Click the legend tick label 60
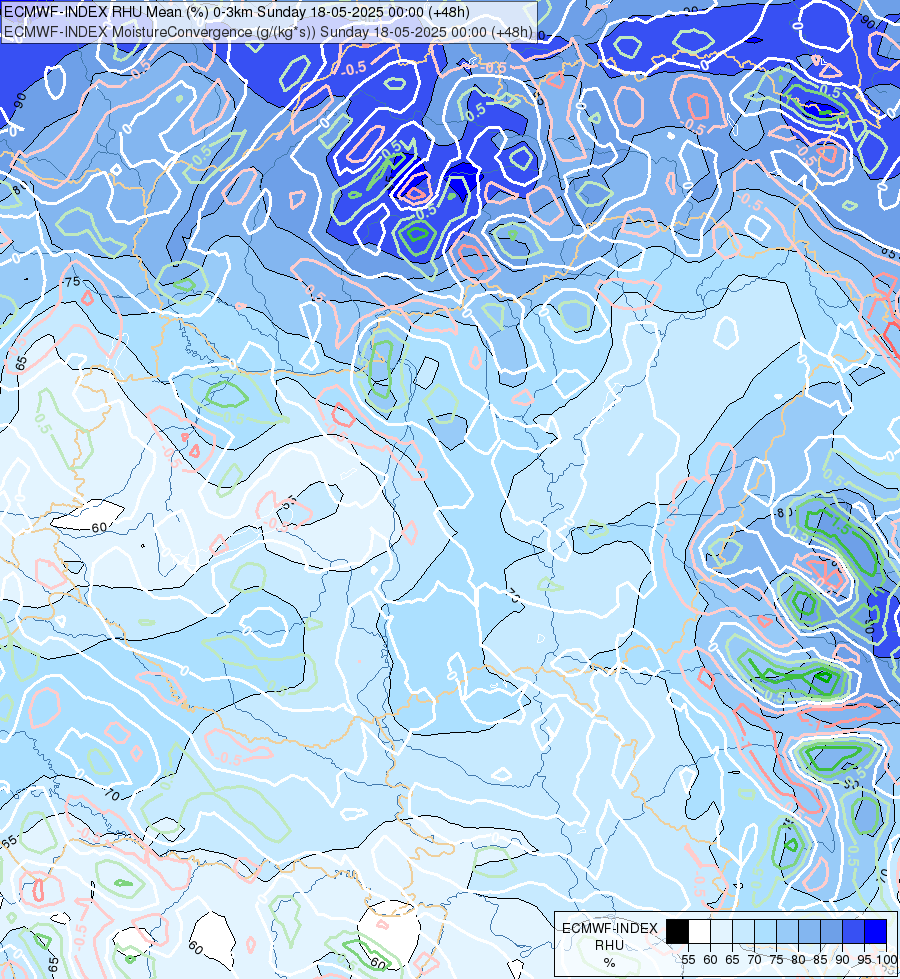Image resolution: width=900 pixels, height=979 pixels. coord(710,960)
